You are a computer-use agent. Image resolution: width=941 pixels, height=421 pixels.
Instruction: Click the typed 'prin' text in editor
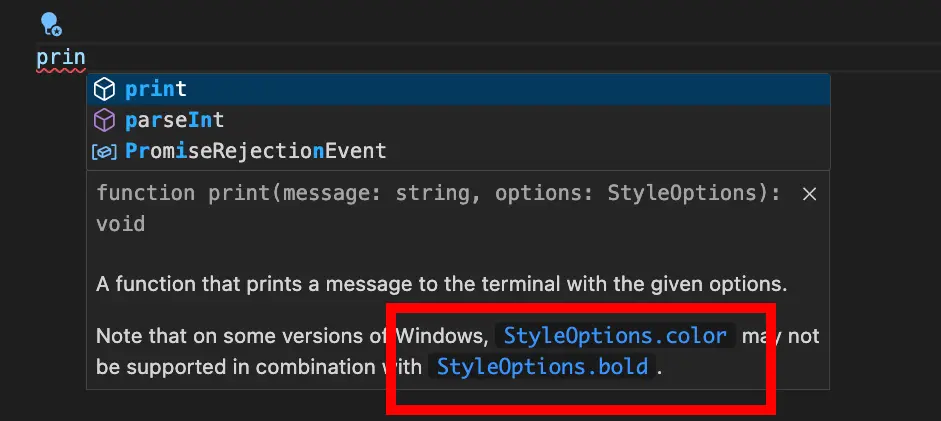tap(60, 58)
